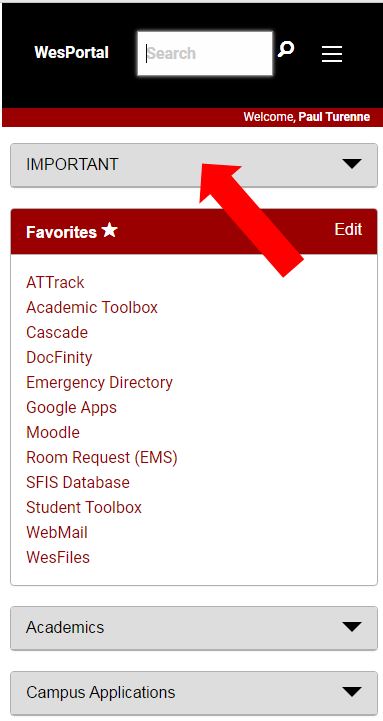Open the hamburger menu icon
Viewport: 383px width, 721px height.
pyautogui.click(x=332, y=54)
